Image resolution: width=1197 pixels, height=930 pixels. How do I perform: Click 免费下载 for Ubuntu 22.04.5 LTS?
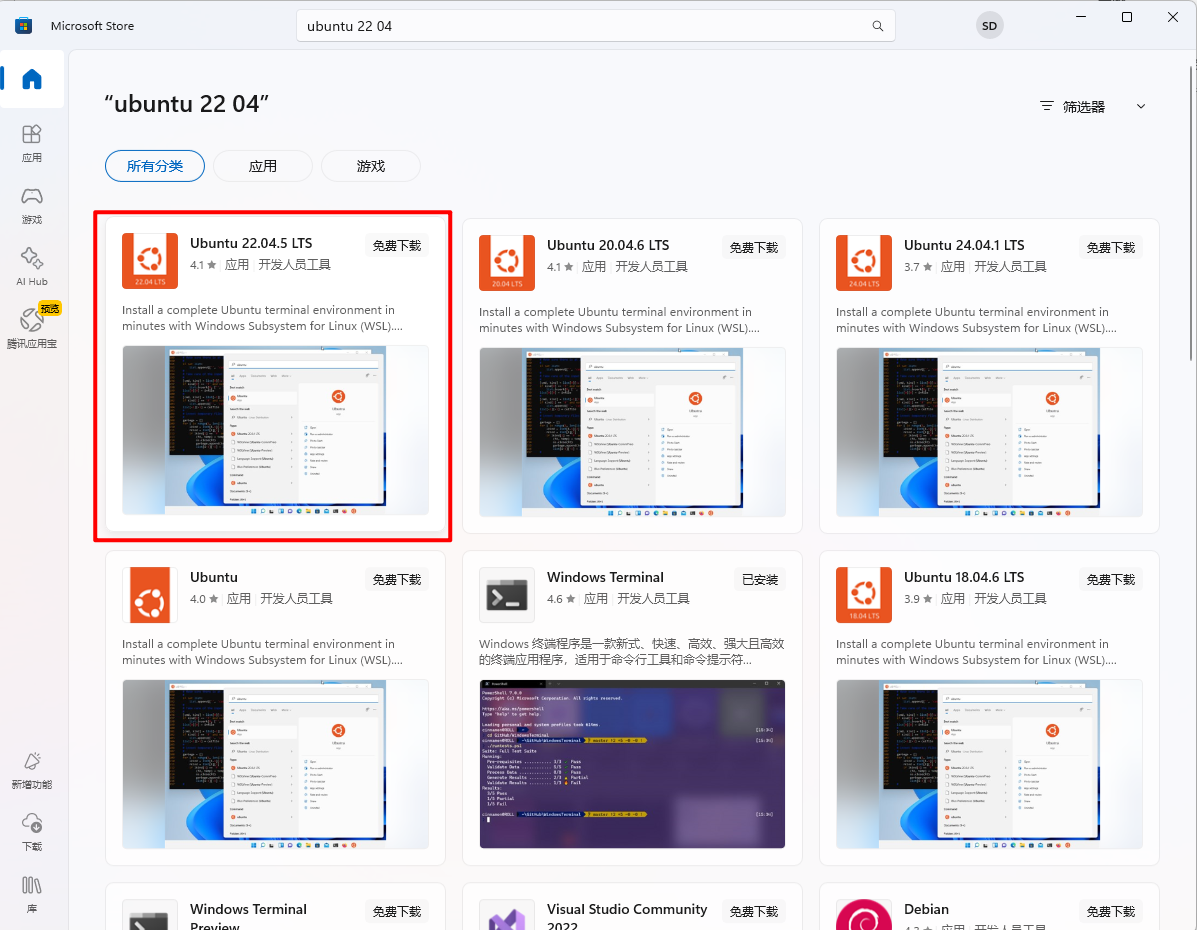pyautogui.click(x=397, y=246)
